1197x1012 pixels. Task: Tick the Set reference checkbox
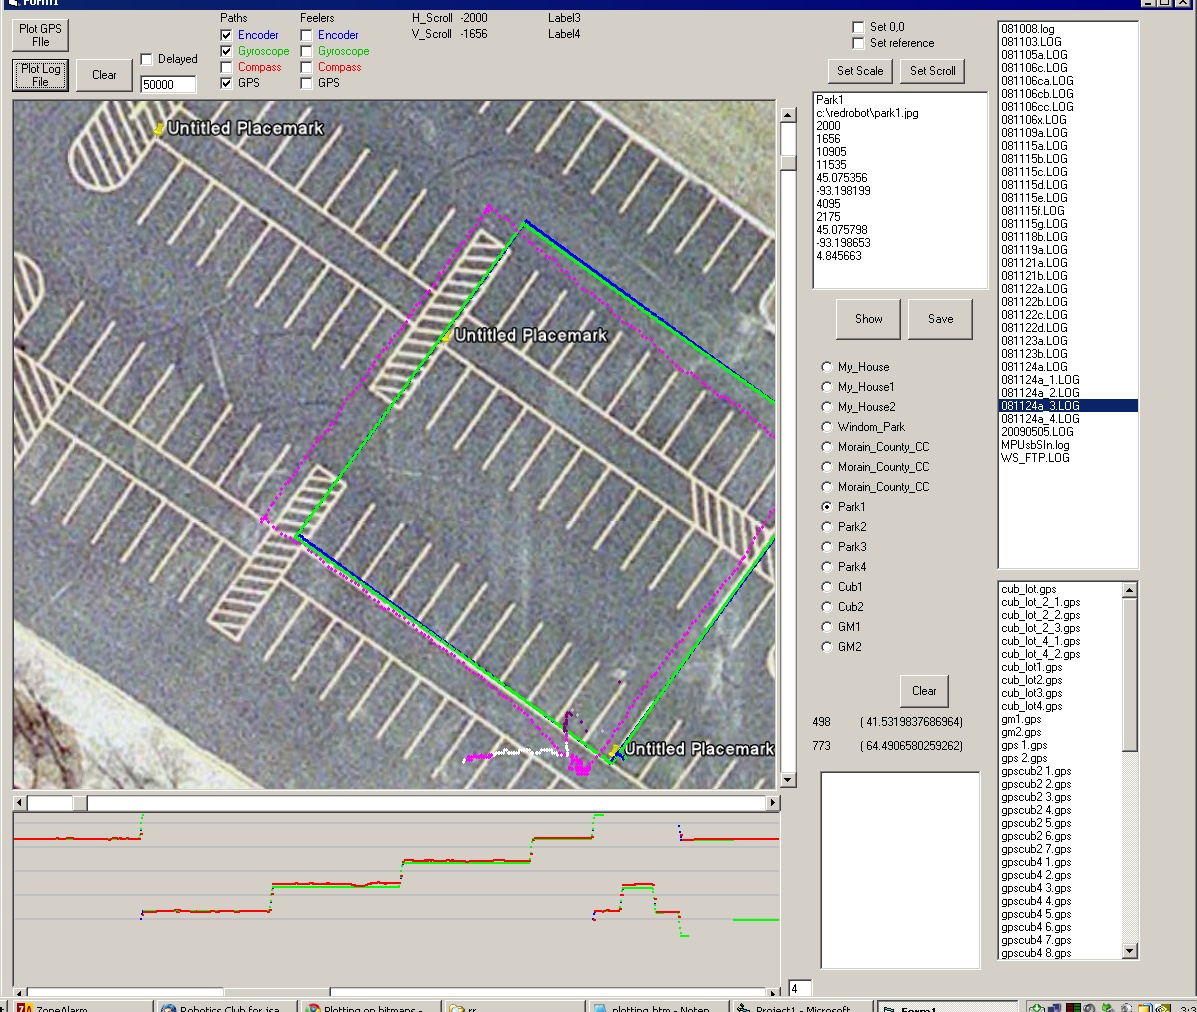[858, 43]
